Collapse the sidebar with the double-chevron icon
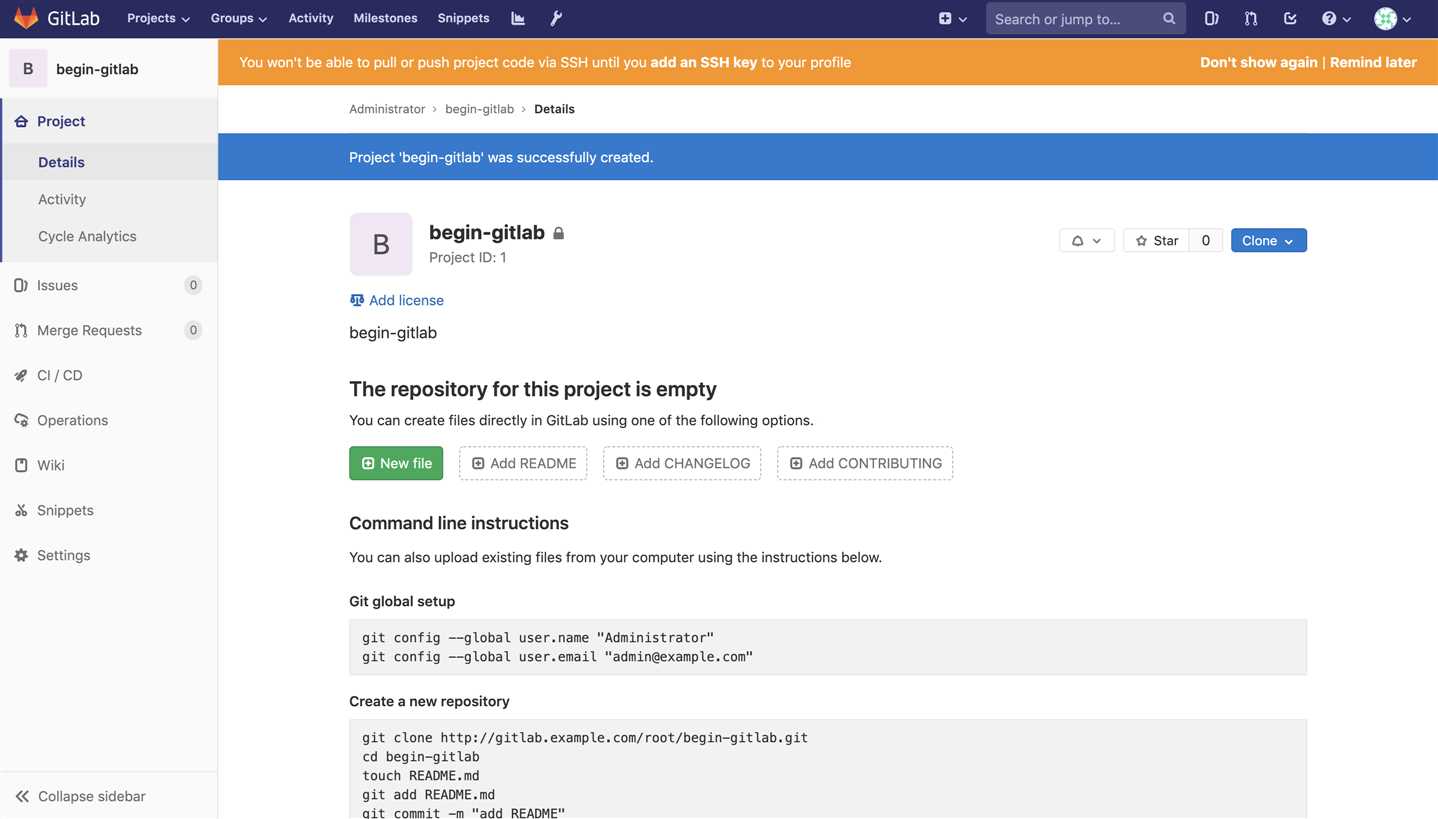Image resolution: width=1438 pixels, height=819 pixels. [x=22, y=796]
